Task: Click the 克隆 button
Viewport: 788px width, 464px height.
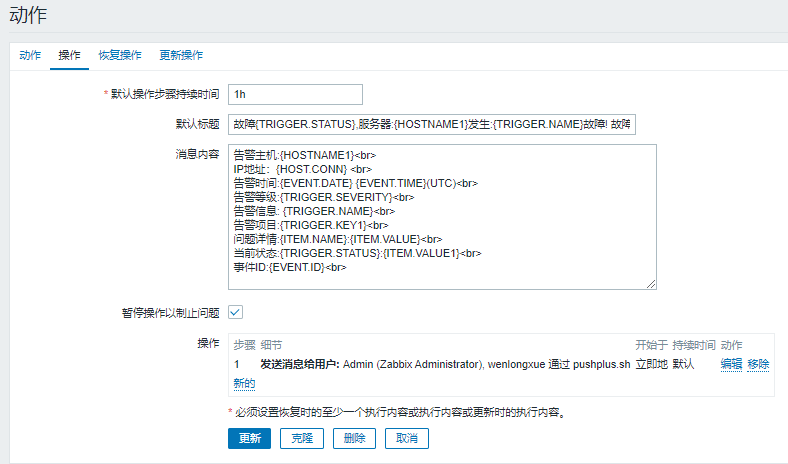Action: tap(301, 438)
